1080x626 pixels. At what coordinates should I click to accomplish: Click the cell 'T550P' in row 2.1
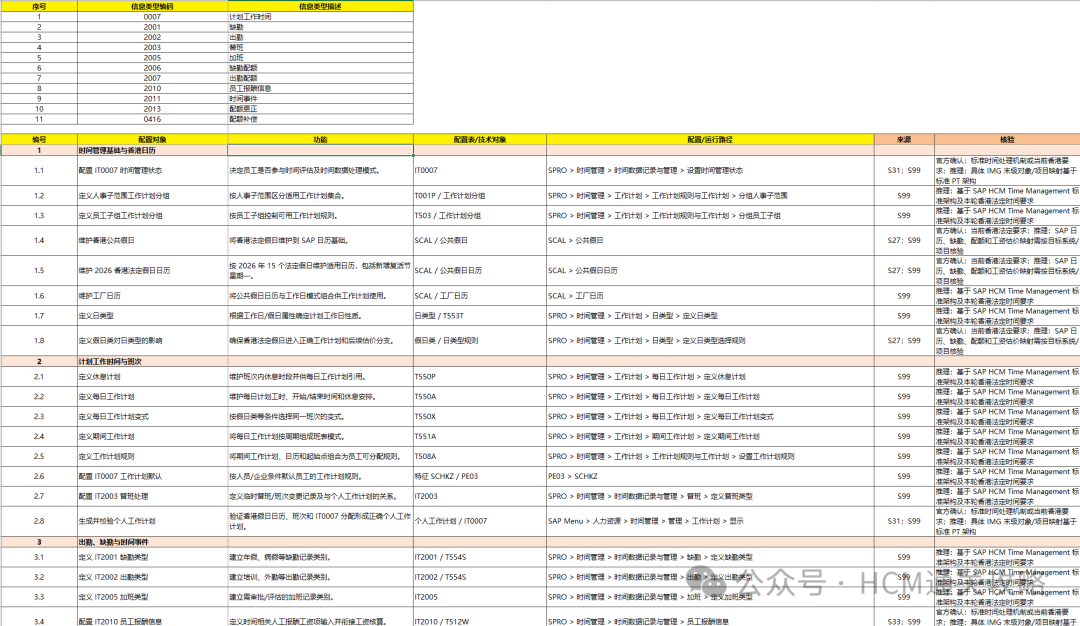480,377
